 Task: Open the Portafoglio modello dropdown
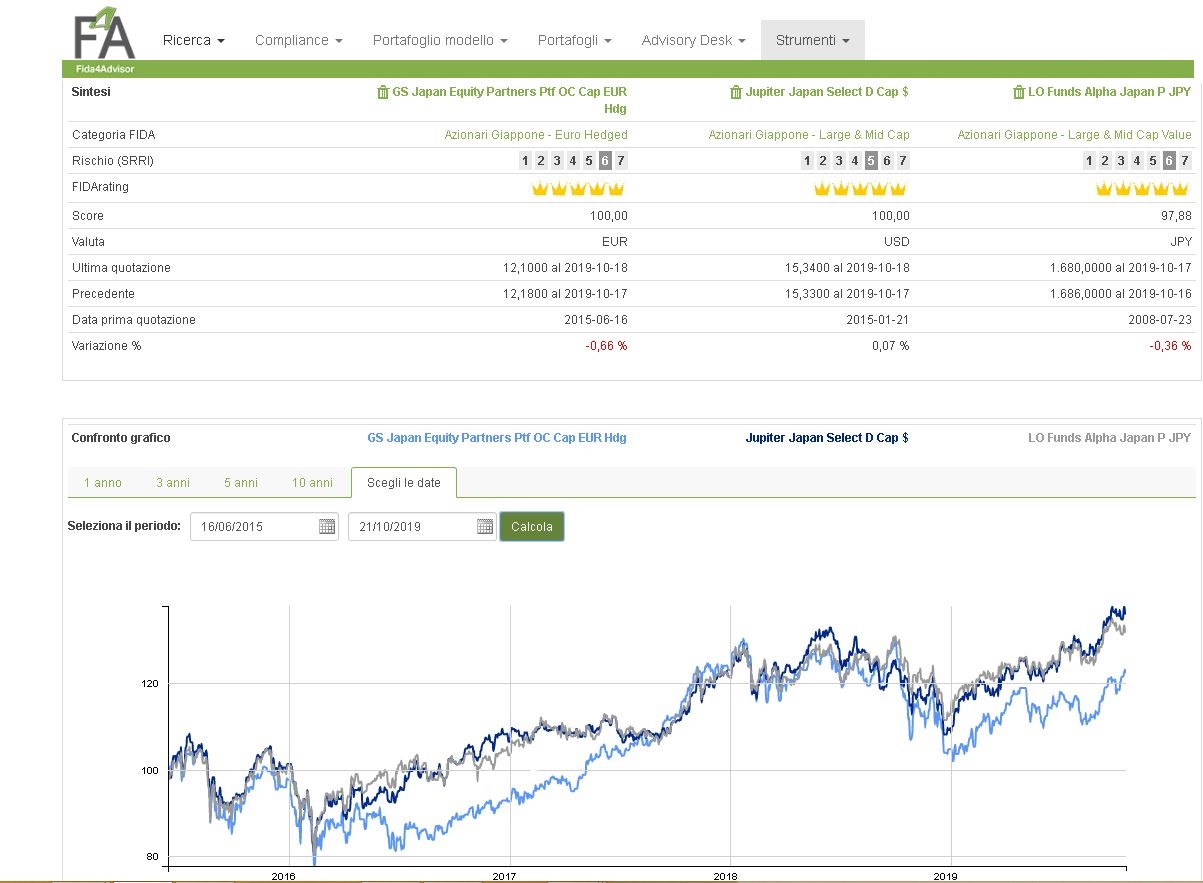coord(440,40)
